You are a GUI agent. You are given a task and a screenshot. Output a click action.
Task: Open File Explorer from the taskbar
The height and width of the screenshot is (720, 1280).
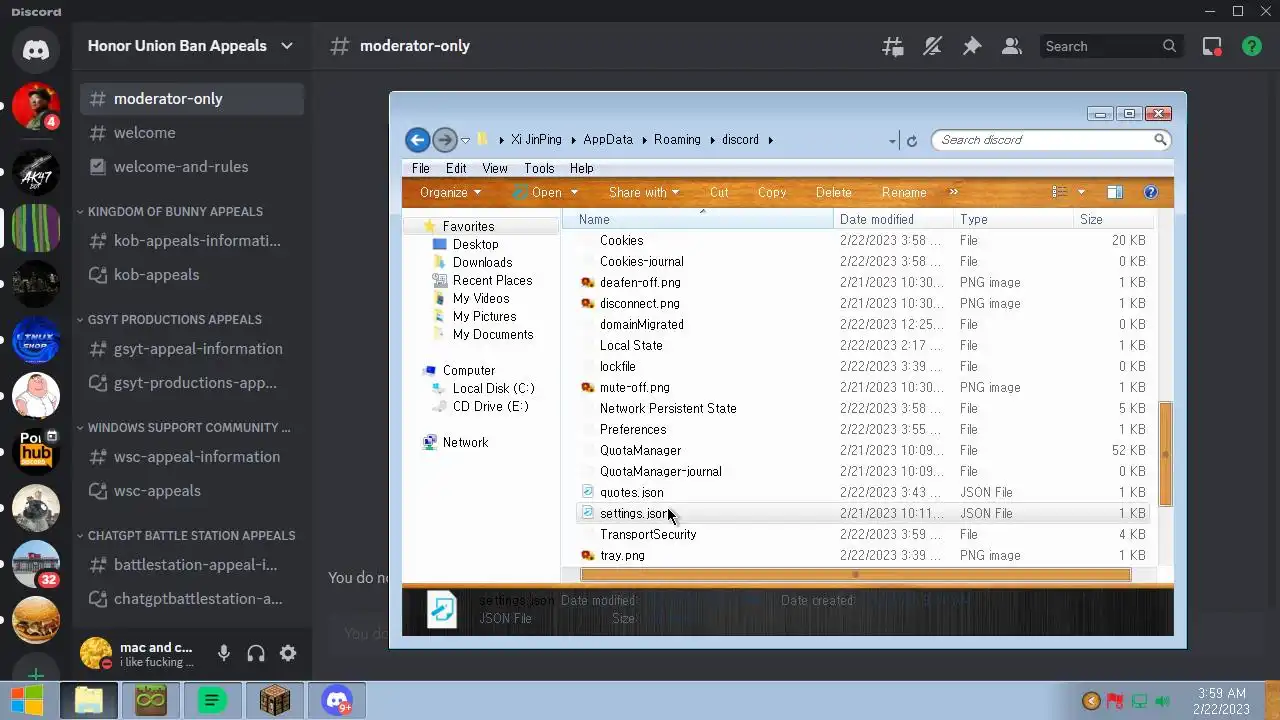click(88, 700)
